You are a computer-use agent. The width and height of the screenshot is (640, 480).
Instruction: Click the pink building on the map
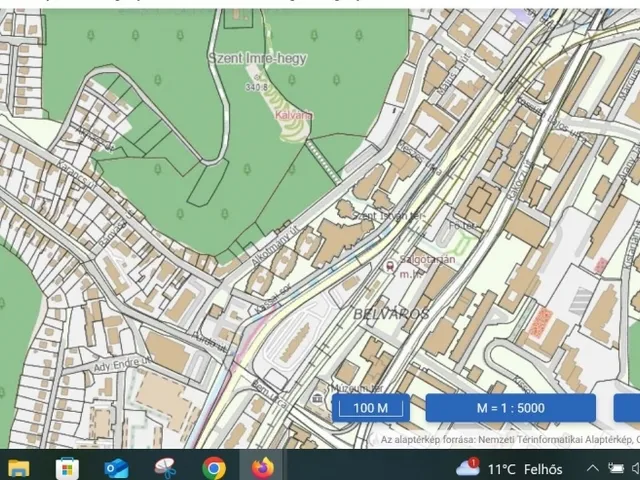539,322
